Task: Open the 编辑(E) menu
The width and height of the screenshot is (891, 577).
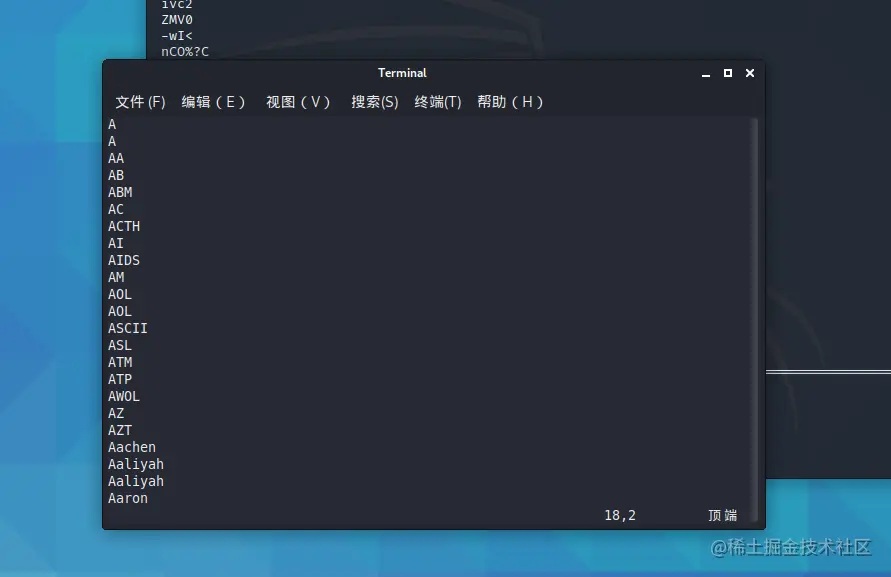Action: [x=213, y=102]
